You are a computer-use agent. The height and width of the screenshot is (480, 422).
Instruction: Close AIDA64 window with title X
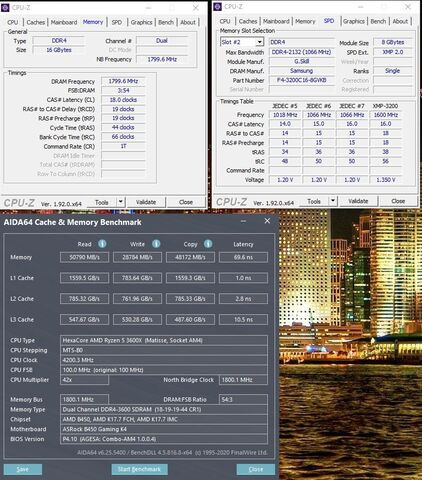tap(267, 221)
